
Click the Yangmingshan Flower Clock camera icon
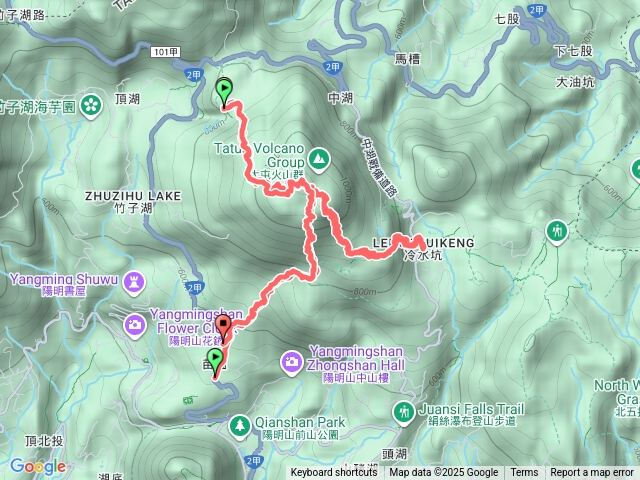click(x=135, y=326)
